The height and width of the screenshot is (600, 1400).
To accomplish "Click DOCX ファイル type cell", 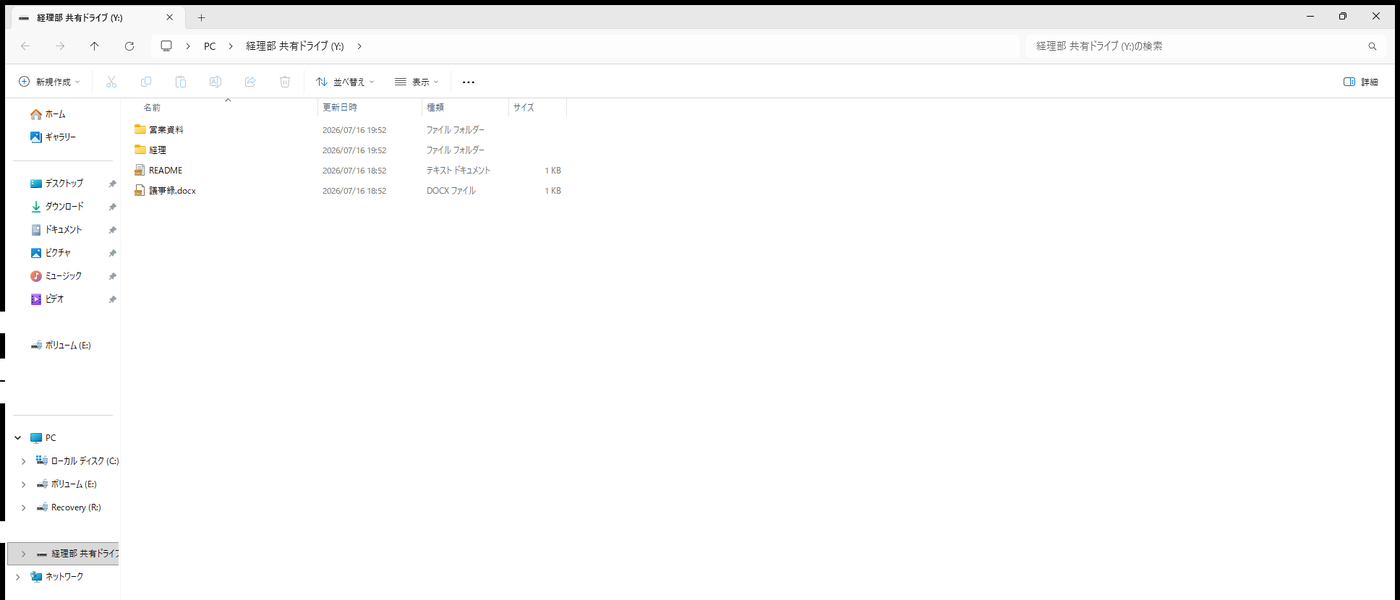I will (451, 190).
